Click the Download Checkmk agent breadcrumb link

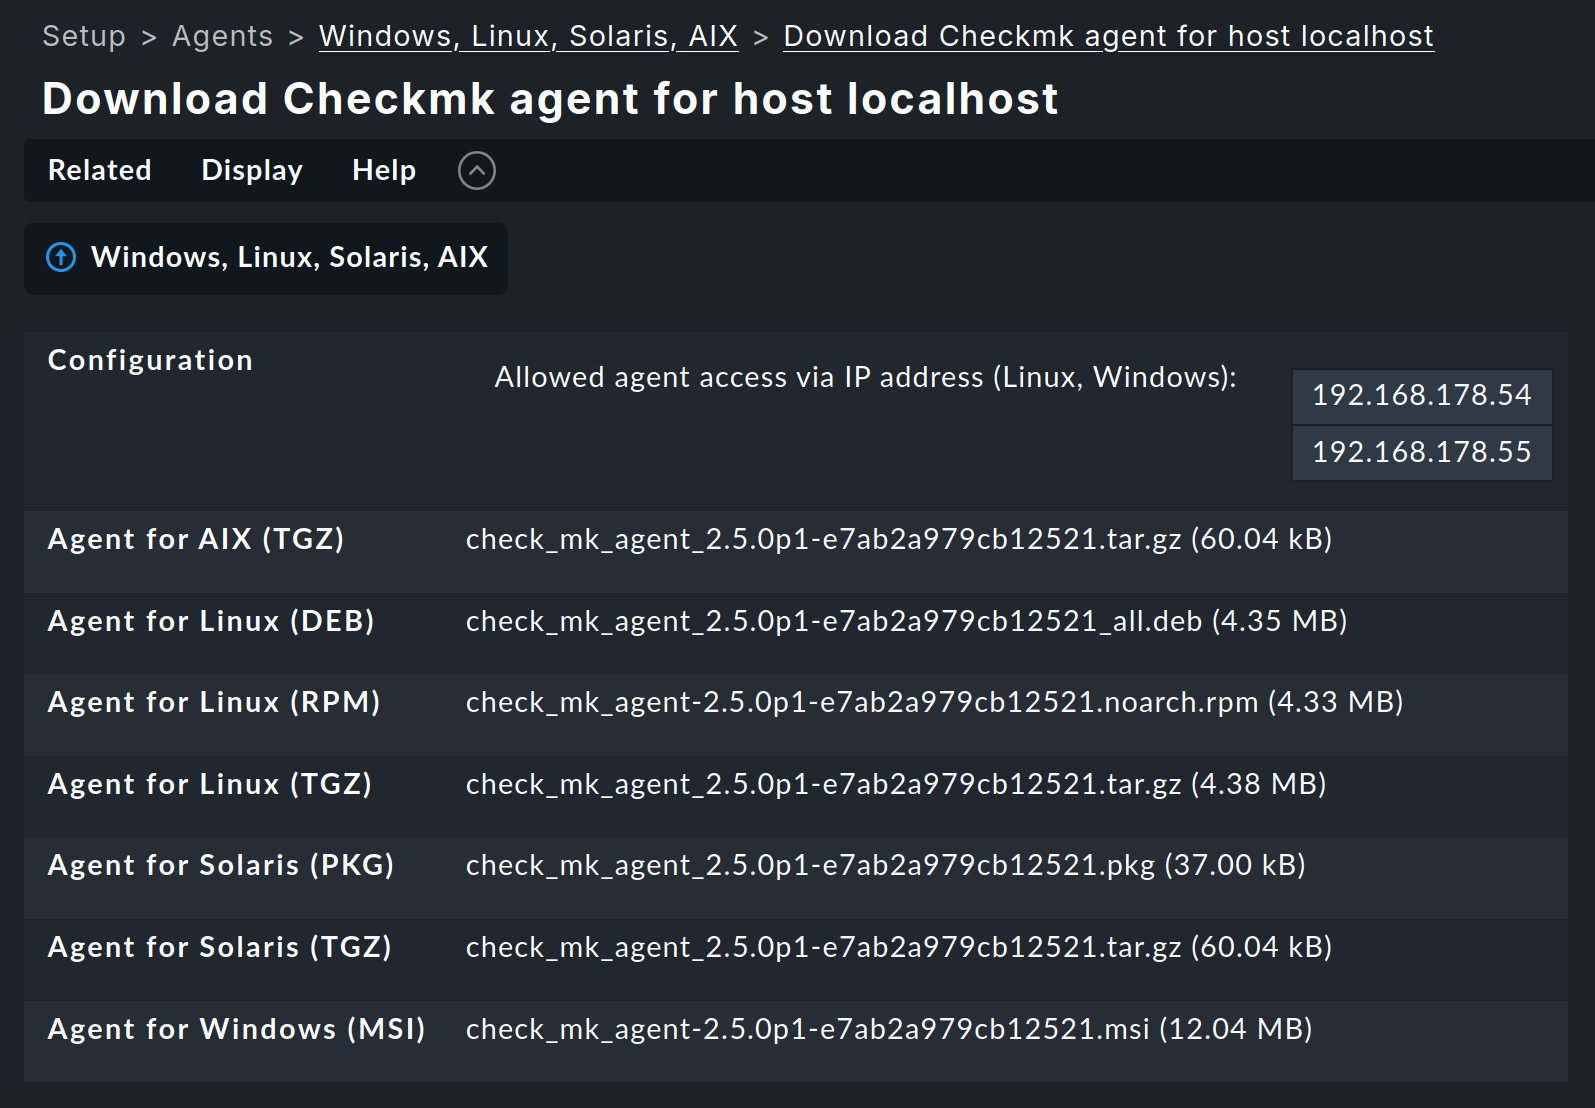coord(1108,35)
